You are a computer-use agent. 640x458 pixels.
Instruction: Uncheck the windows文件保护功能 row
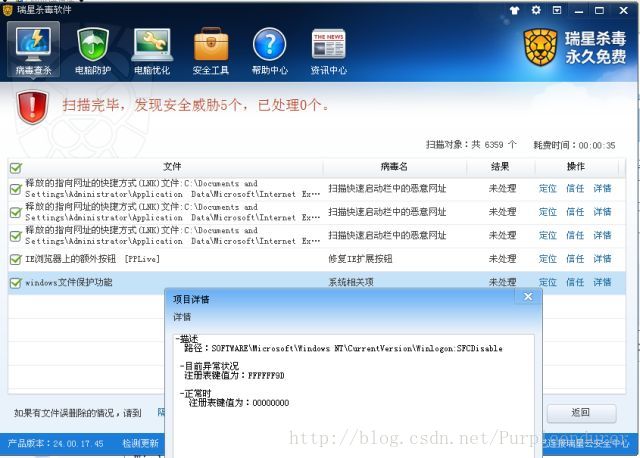(x=16, y=282)
